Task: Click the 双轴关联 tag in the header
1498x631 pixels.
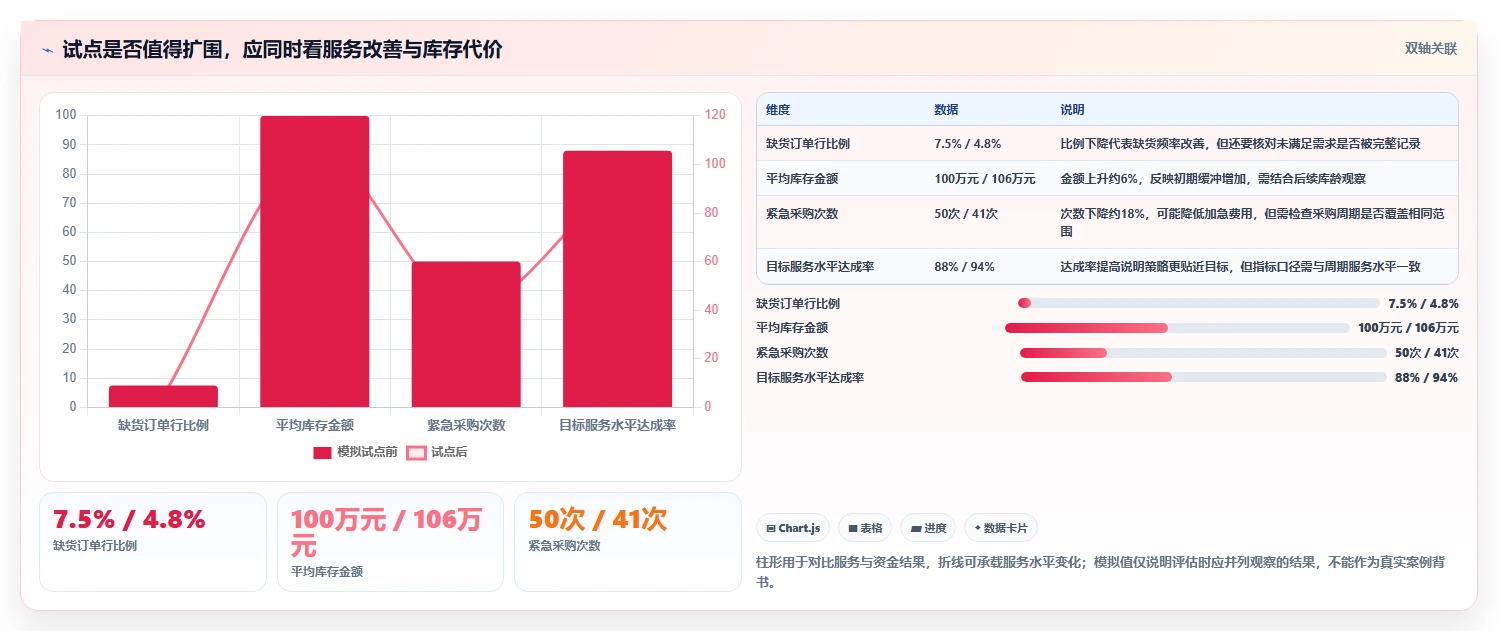Action: tap(1431, 49)
